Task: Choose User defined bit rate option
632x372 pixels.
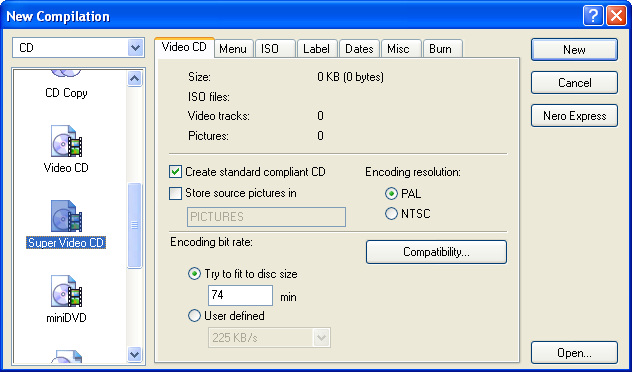Action: click(x=194, y=316)
